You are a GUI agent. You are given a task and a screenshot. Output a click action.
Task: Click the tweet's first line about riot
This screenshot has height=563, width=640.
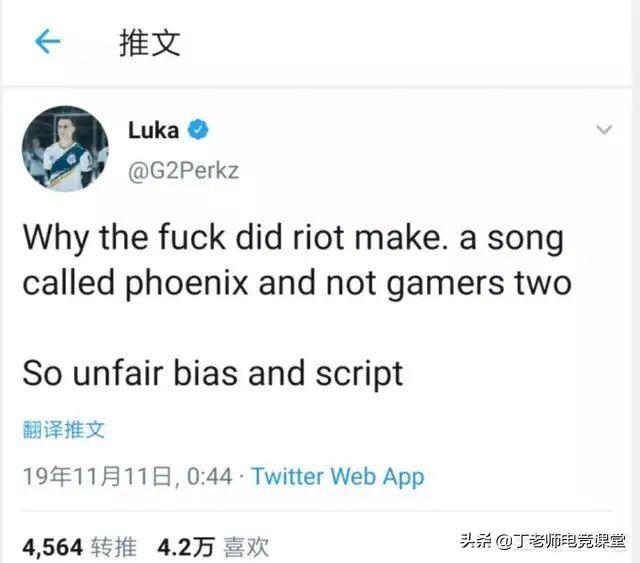[x=293, y=238]
